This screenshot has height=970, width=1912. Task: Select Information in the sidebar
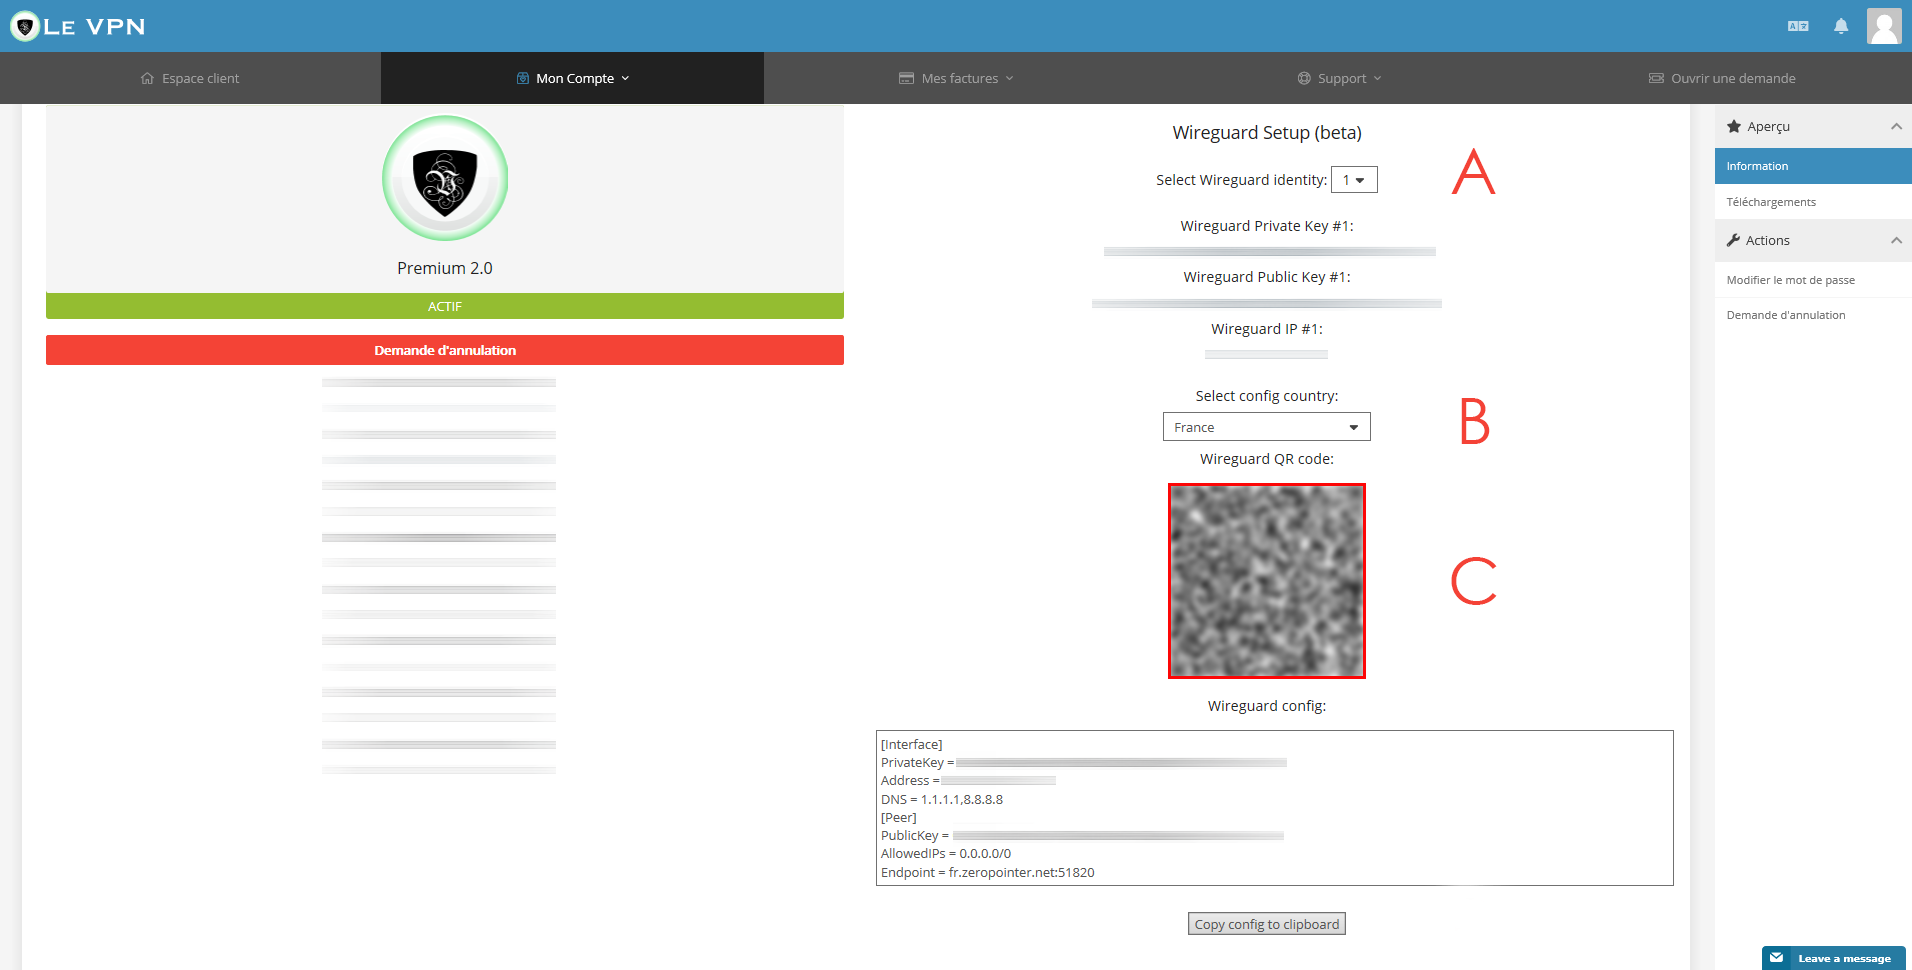pyautogui.click(x=1813, y=166)
